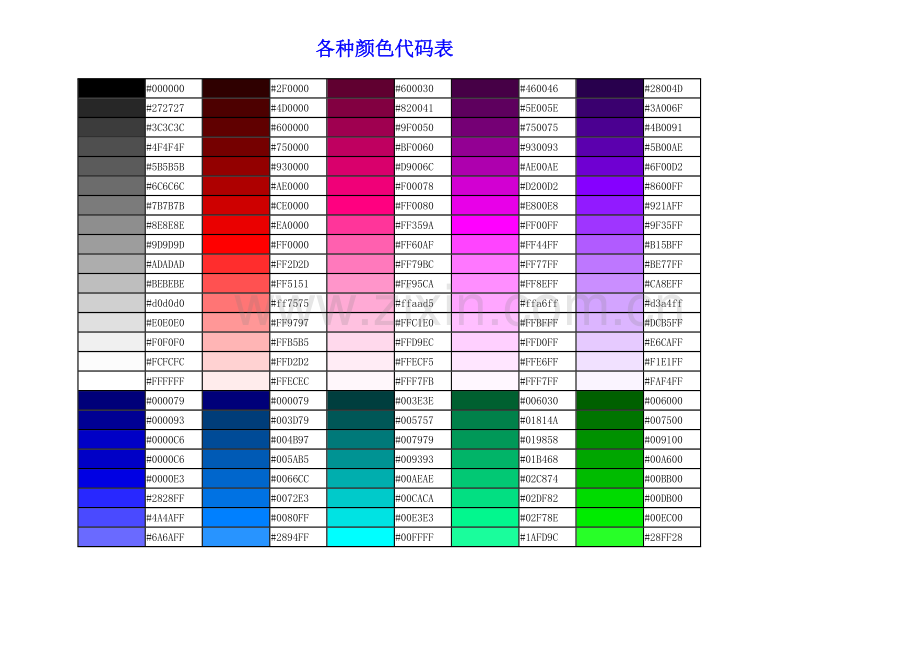Click the code text #272727
The image size is (920, 651).
click(165, 108)
